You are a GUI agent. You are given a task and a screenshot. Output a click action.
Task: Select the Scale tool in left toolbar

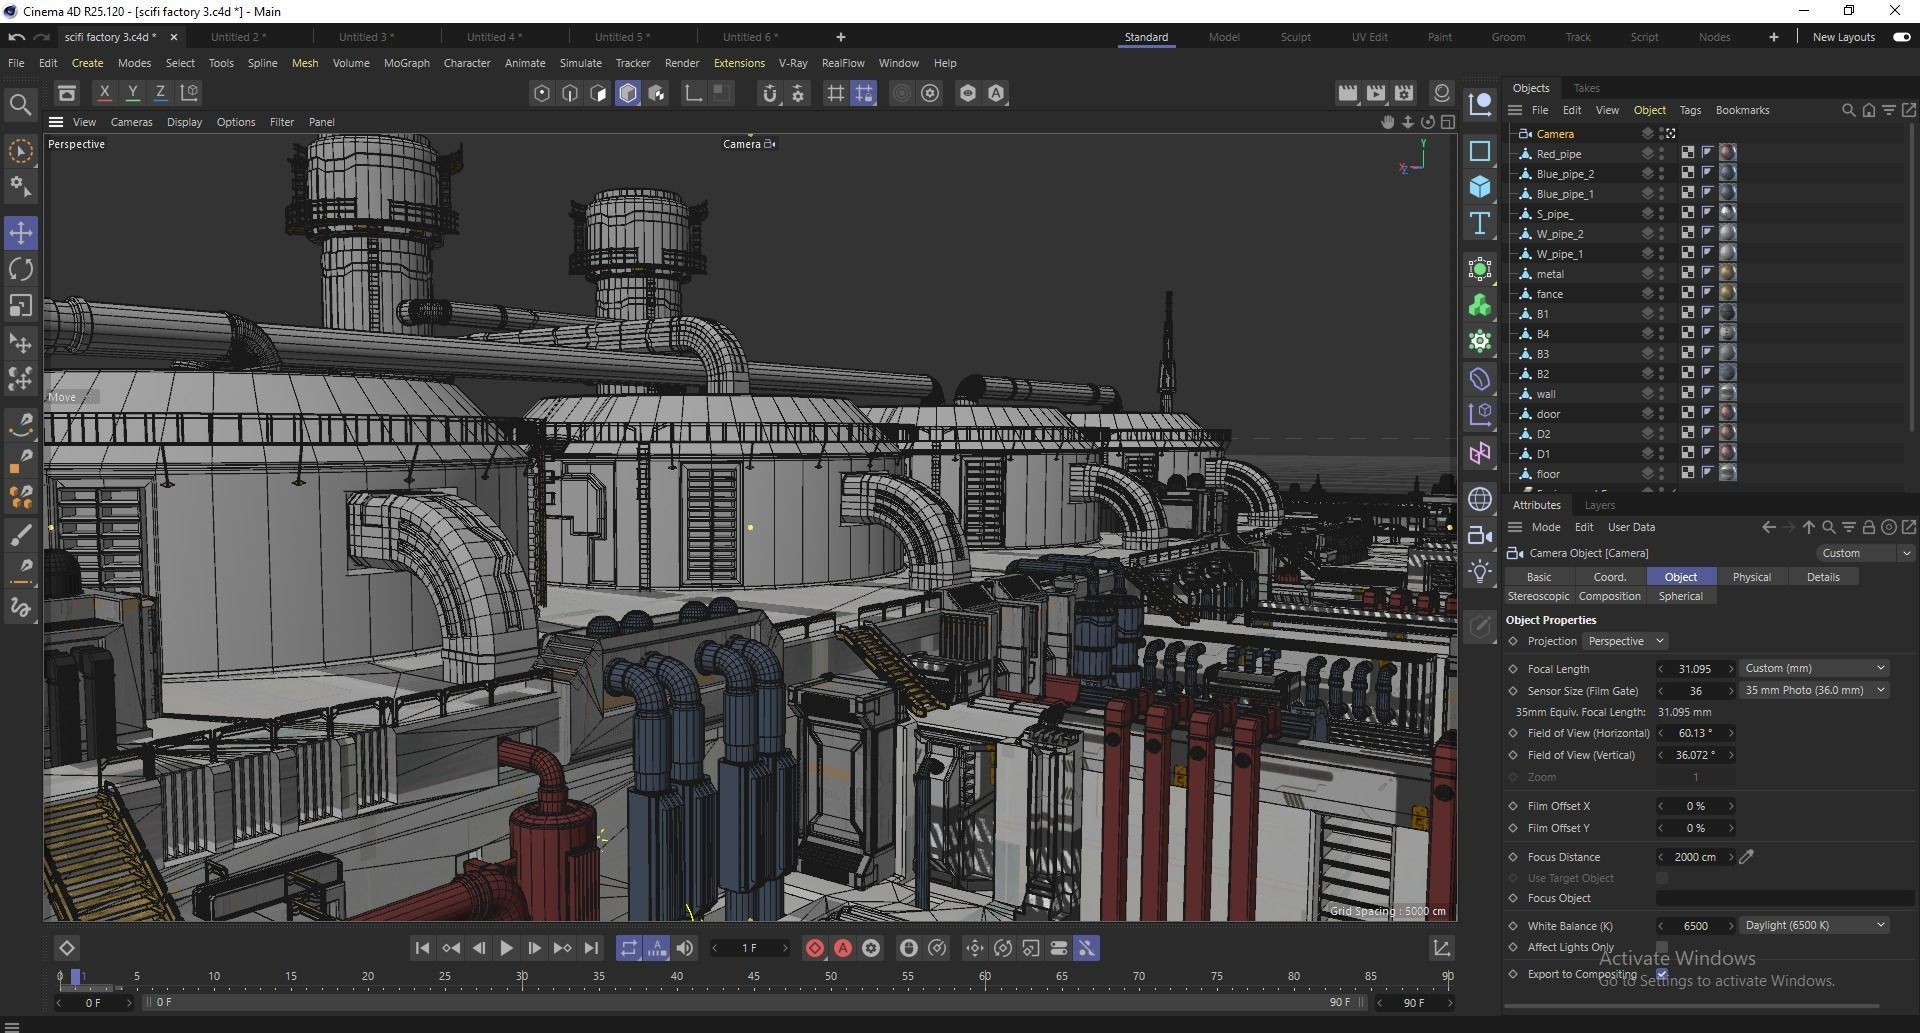pyautogui.click(x=21, y=305)
